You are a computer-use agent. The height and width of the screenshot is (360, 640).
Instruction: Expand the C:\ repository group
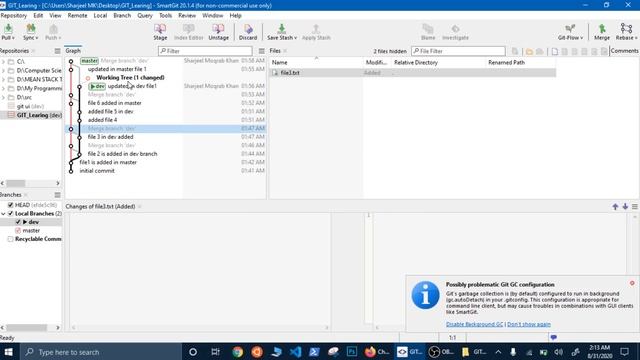3,62
